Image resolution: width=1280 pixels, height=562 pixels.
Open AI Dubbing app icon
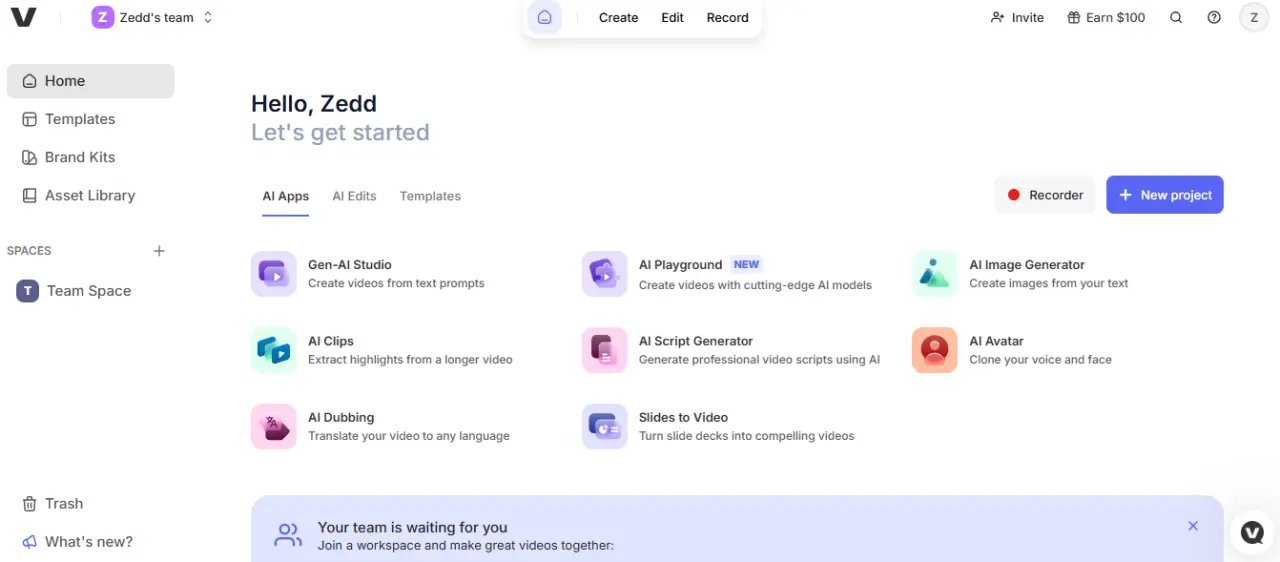274,427
